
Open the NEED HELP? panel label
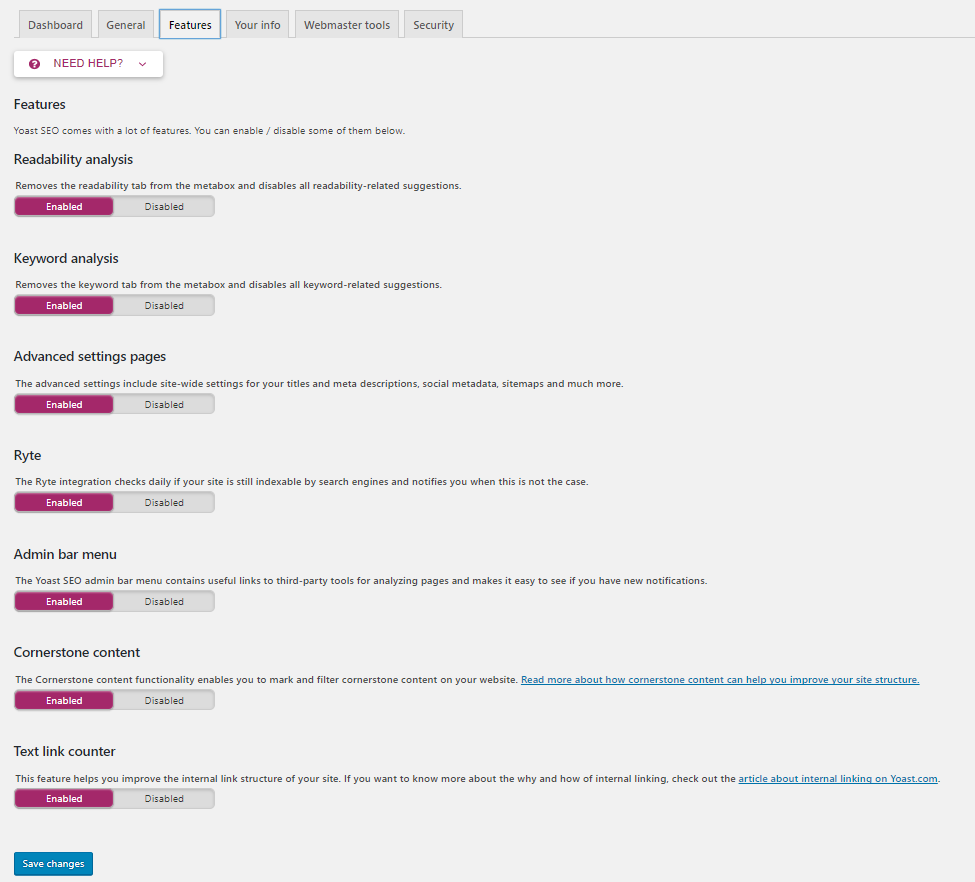pos(88,63)
